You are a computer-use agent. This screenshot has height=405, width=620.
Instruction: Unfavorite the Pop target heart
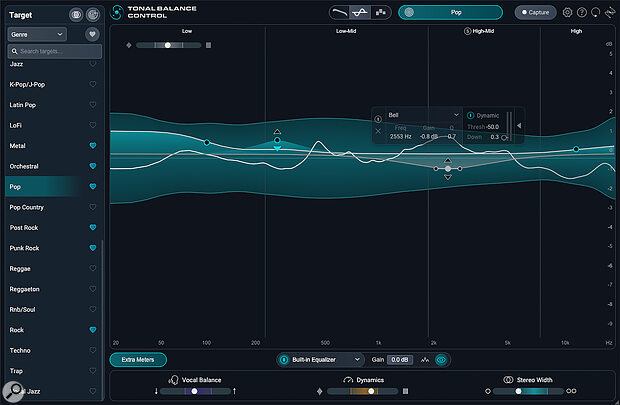pos(93,186)
